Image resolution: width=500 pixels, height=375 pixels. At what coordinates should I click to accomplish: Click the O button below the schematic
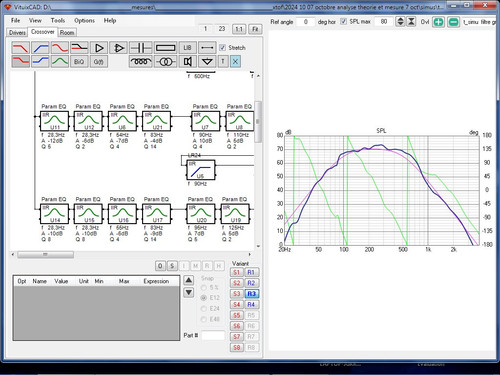(160, 266)
